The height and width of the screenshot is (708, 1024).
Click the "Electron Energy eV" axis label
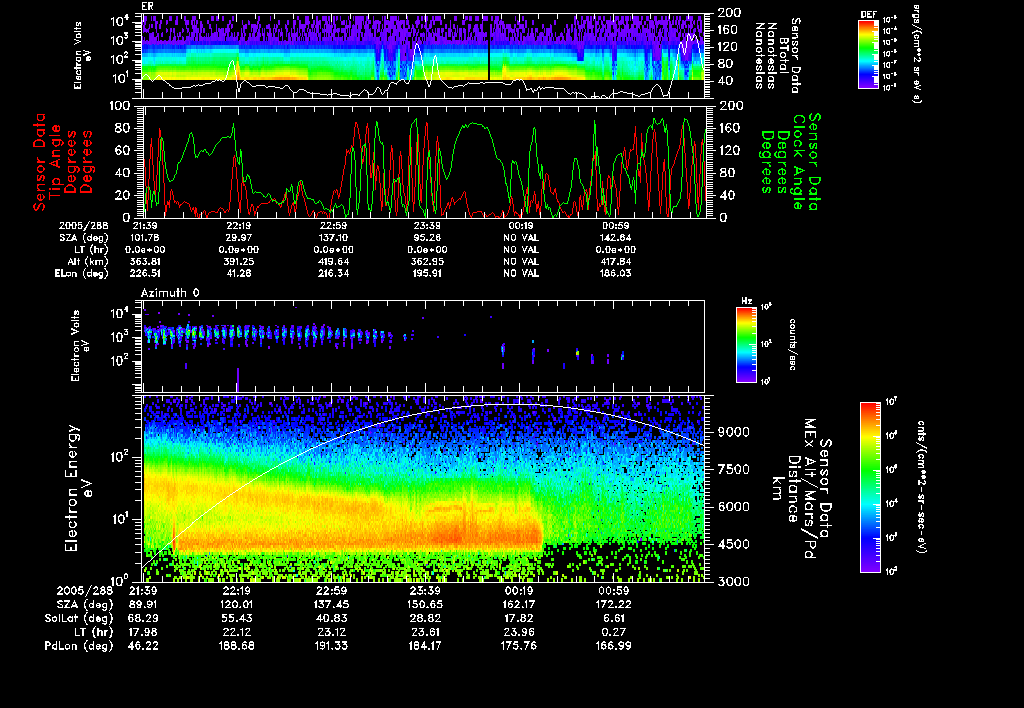(78, 488)
